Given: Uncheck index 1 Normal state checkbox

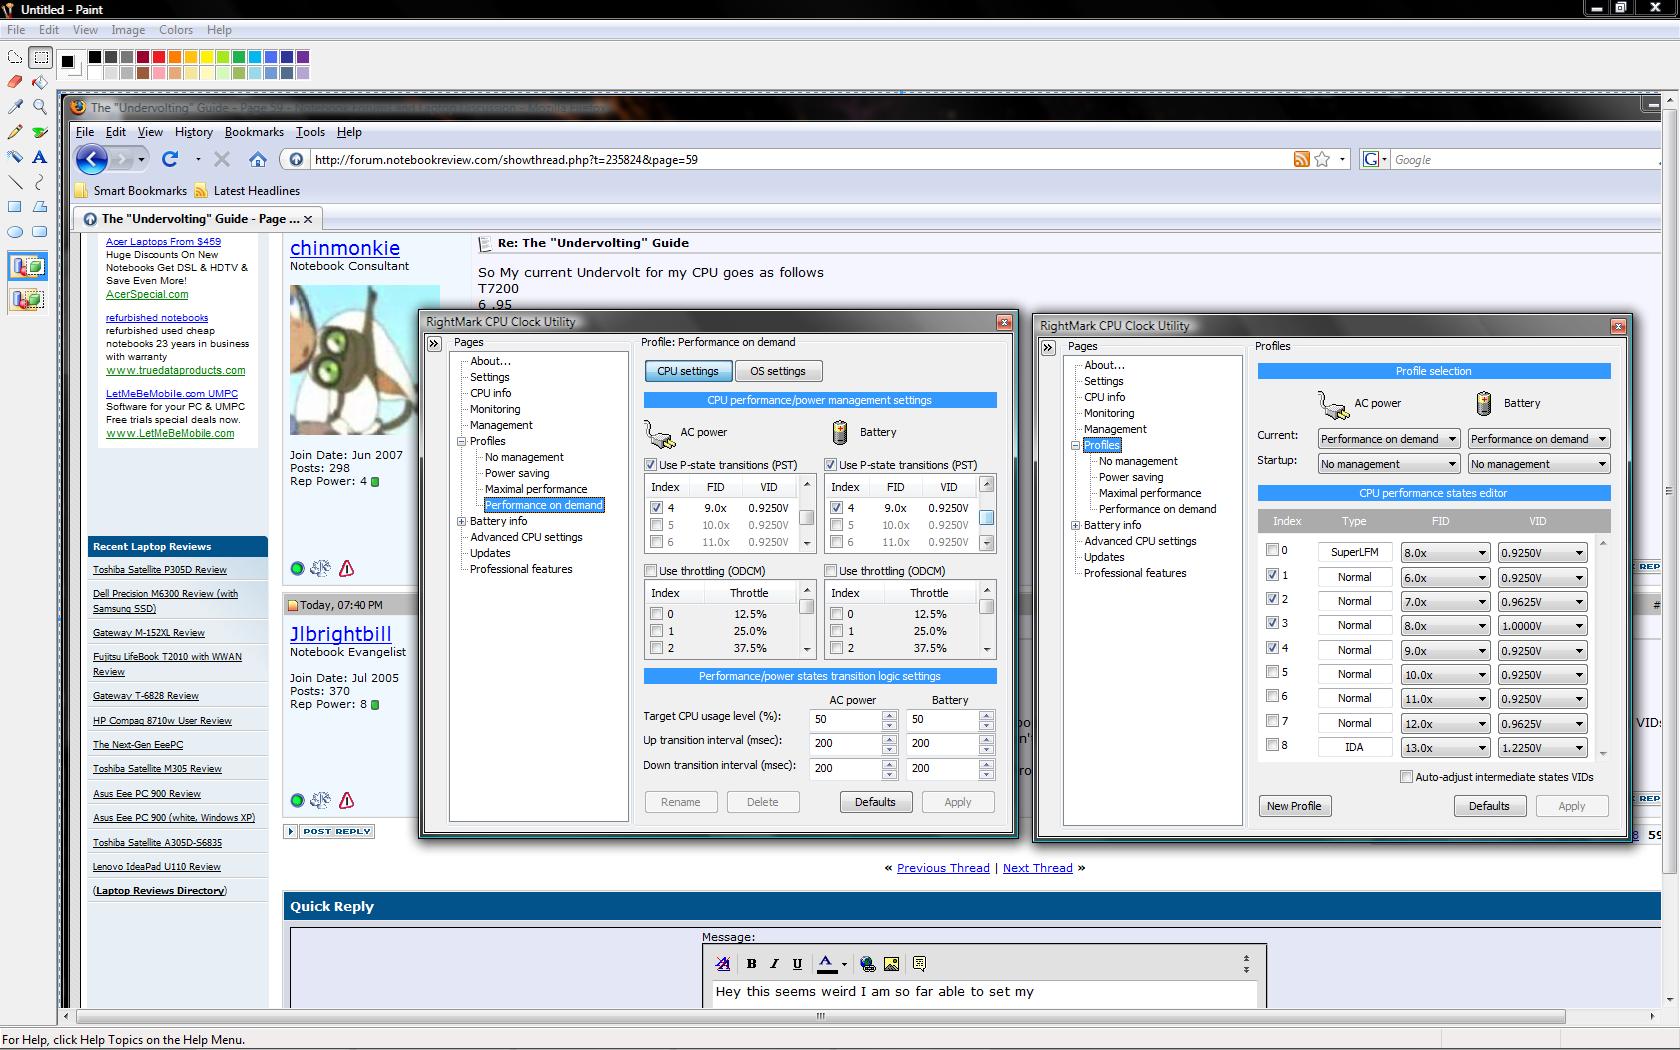Looking at the screenshot, I should 1272,575.
